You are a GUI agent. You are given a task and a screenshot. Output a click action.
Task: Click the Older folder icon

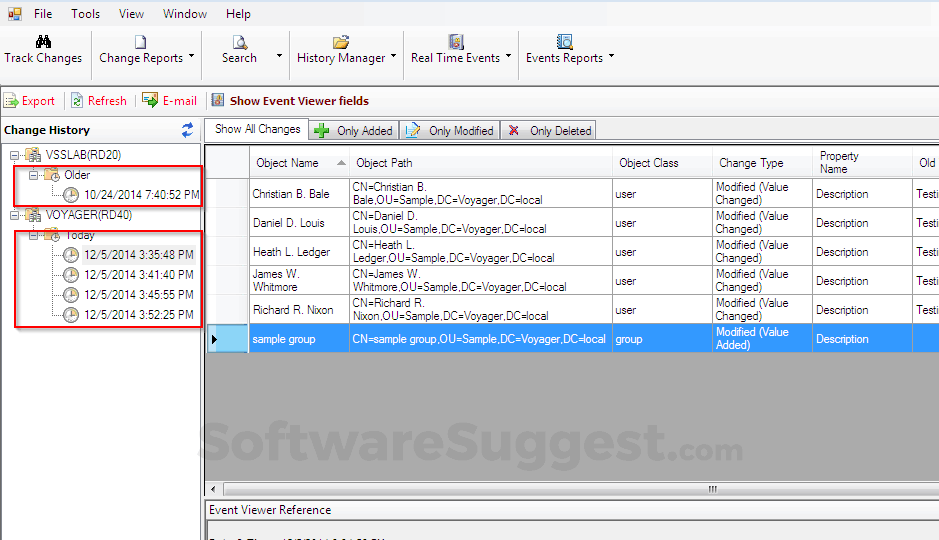pyautogui.click(x=52, y=175)
